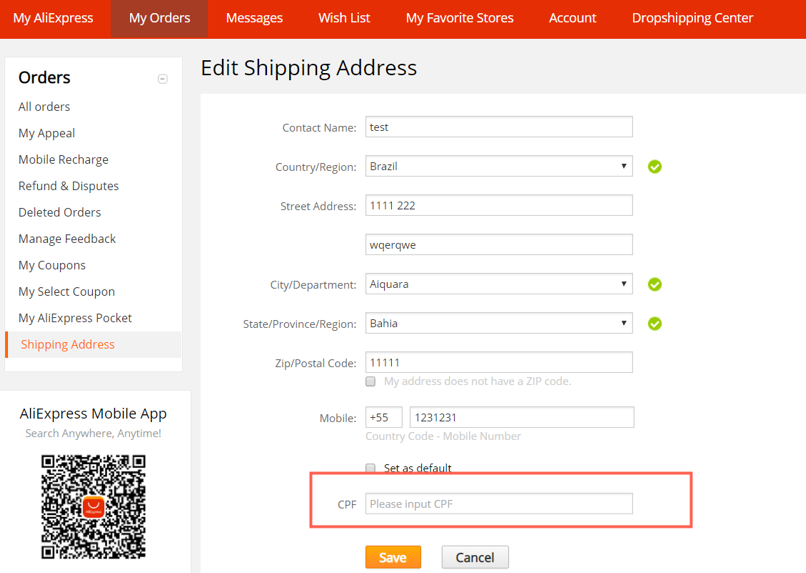Open My Favorite Stores tab
Viewport: 806px width, 573px height.
pyautogui.click(x=460, y=19)
